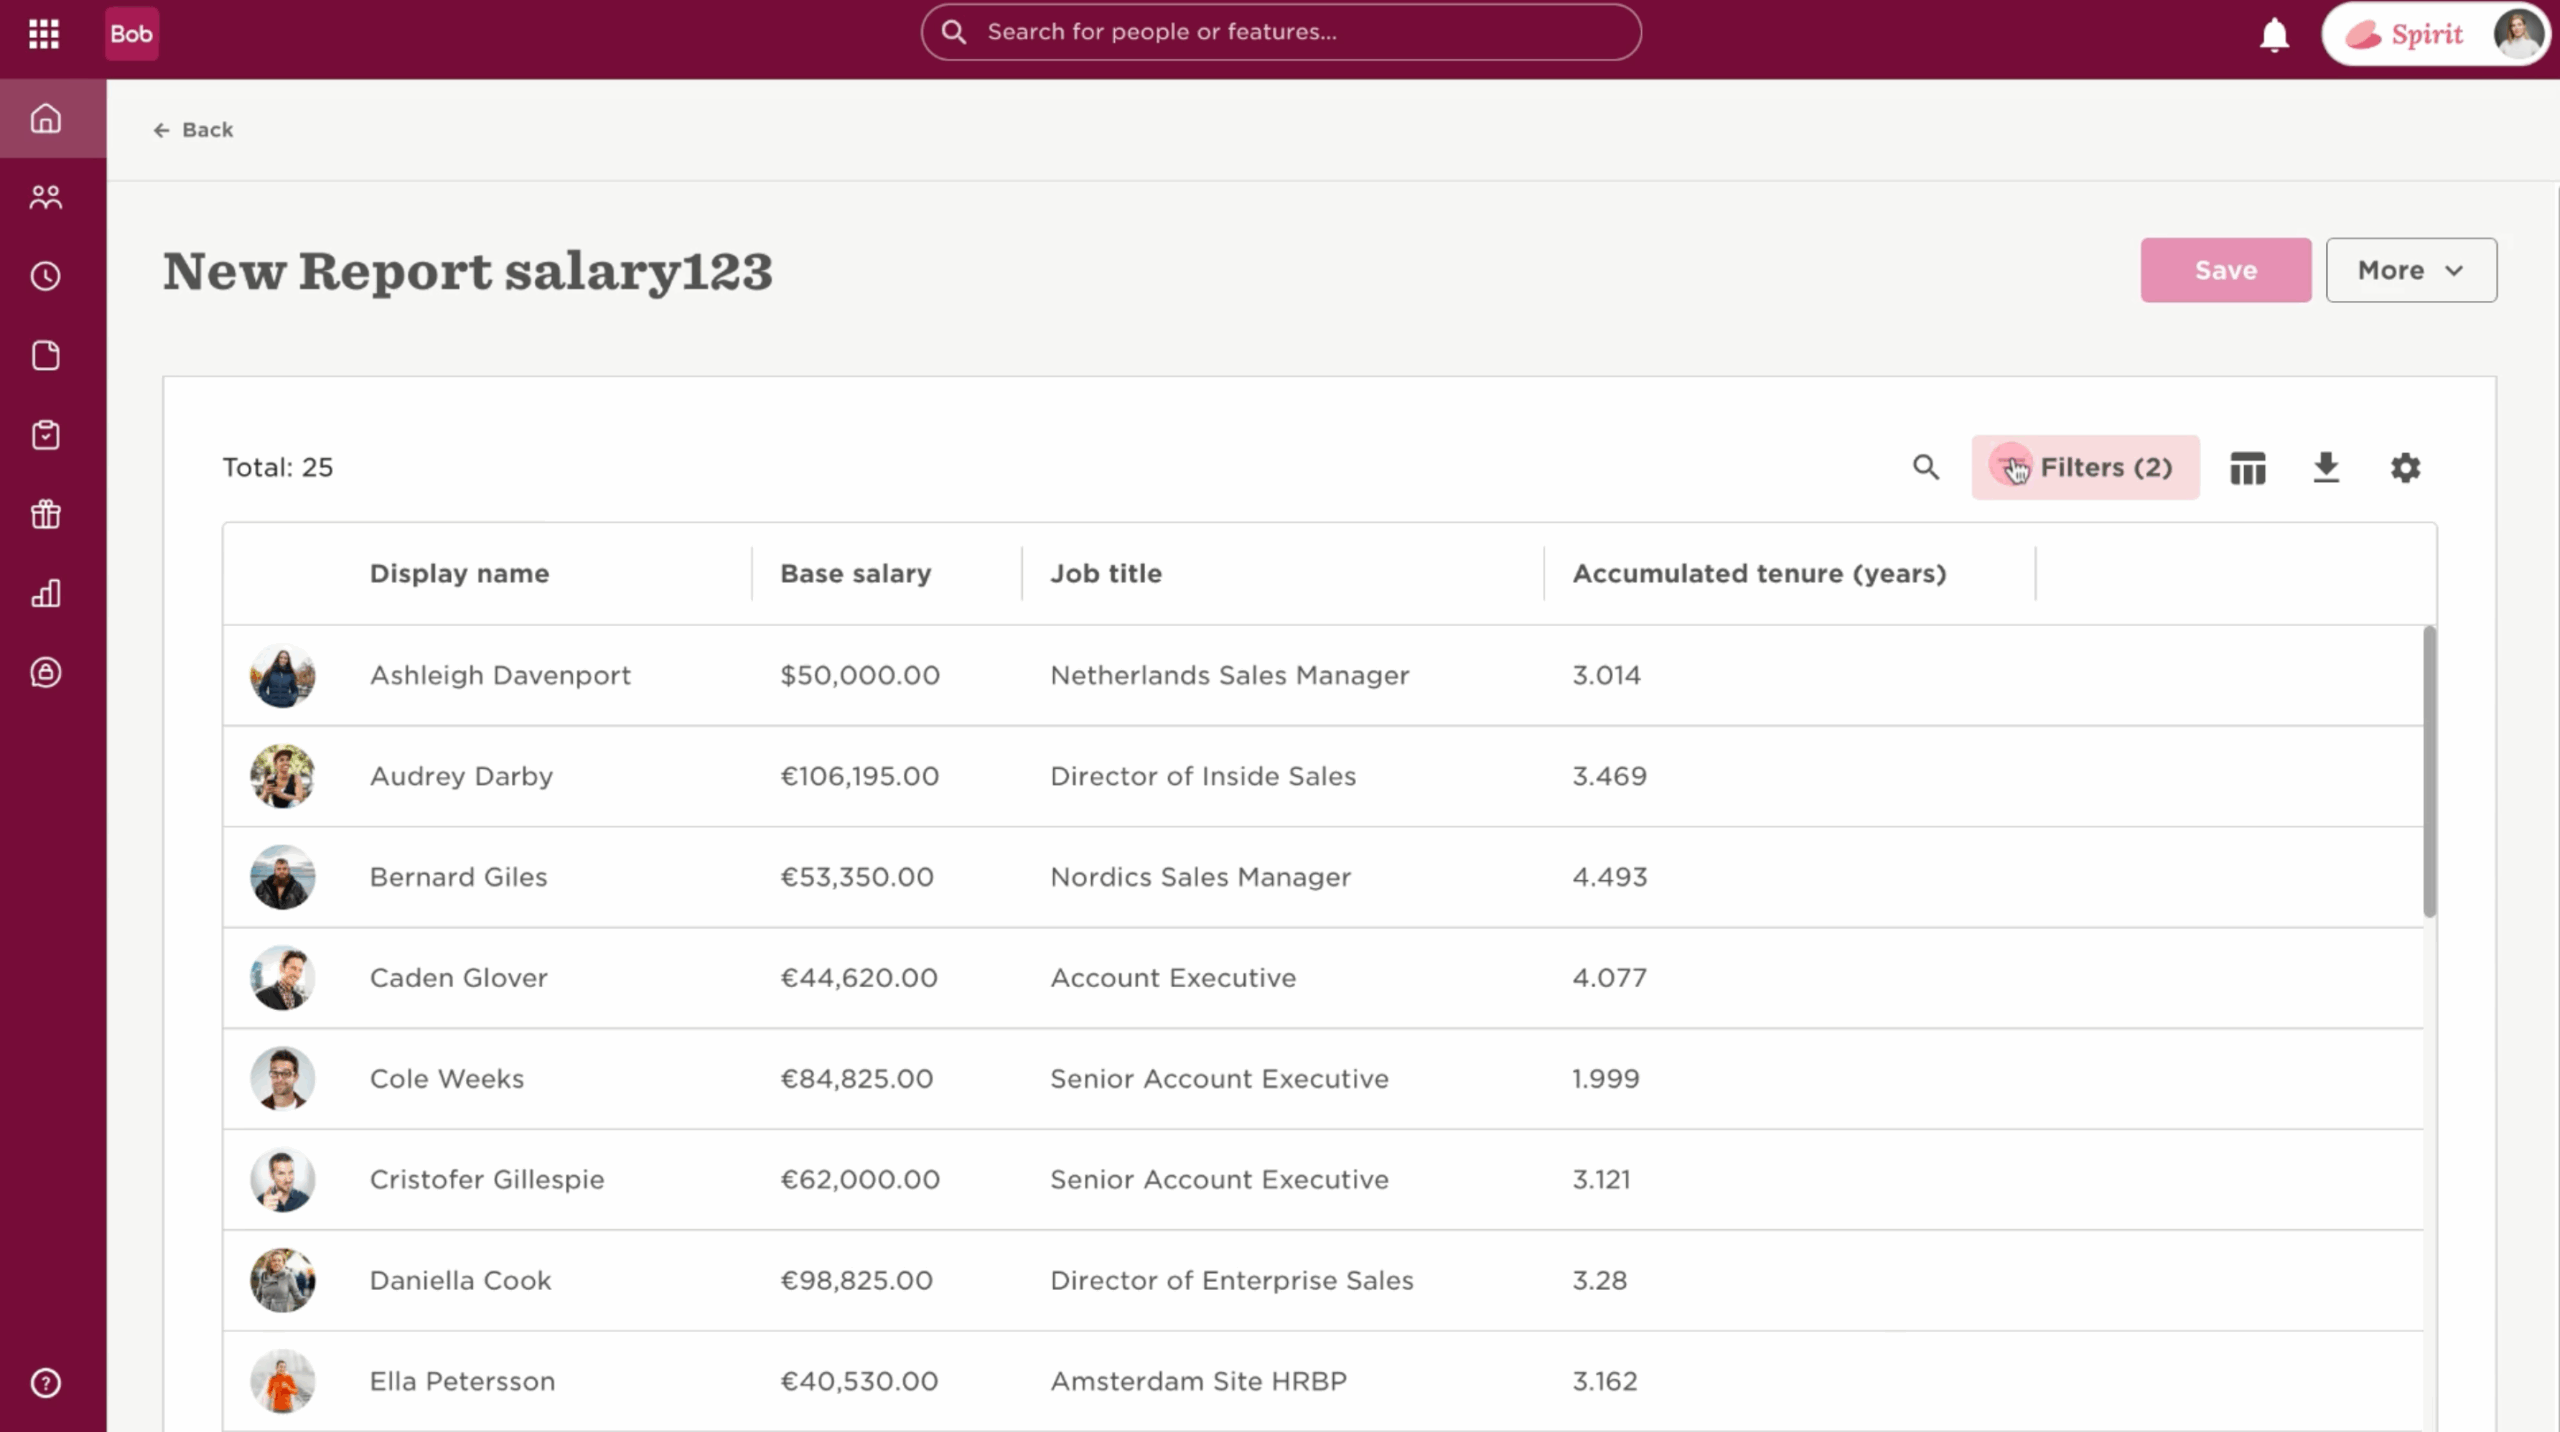Select the name Ashleigh Davenport
The image size is (2560, 1432).
point(500,675)
